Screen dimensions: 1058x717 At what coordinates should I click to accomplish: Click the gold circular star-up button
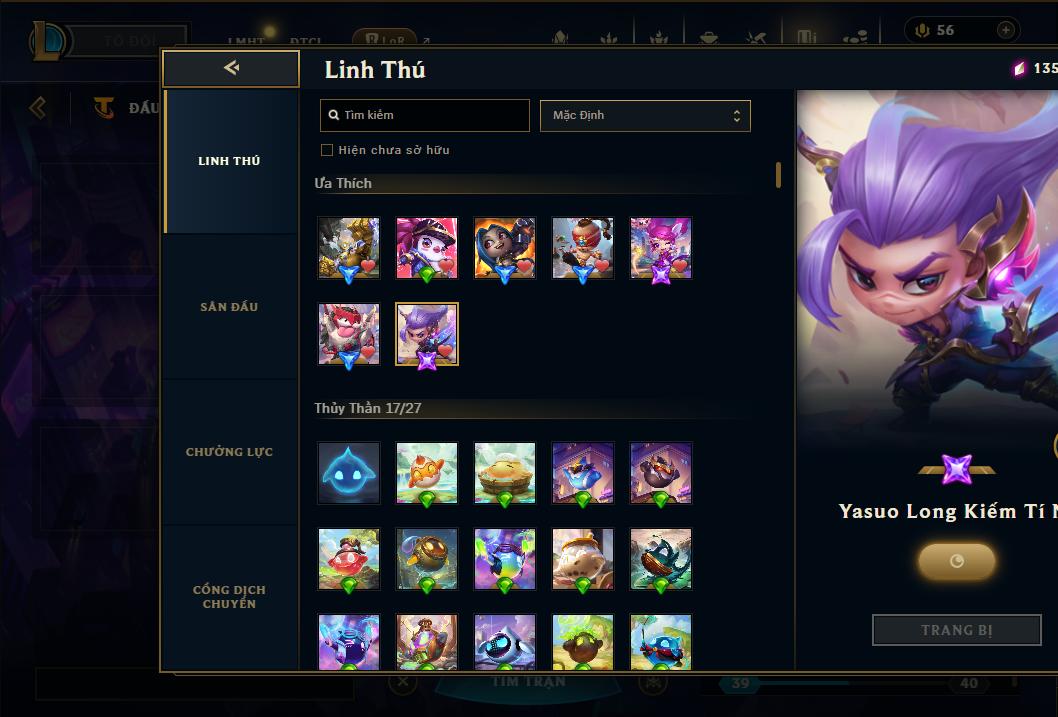point(956,561)
